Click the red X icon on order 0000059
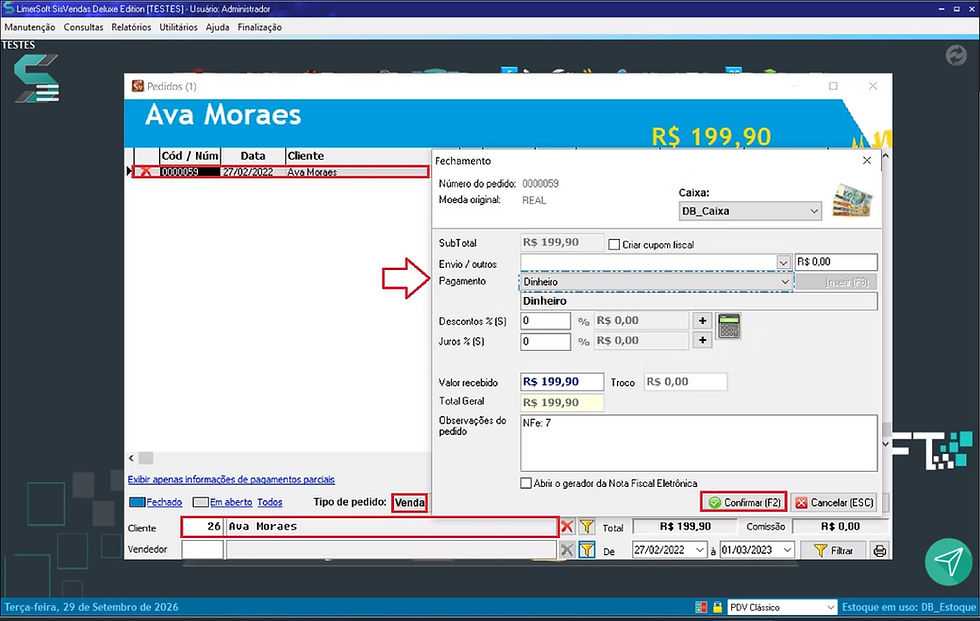The width and height of the screenshot is (980, 621). tap(146, 172)
